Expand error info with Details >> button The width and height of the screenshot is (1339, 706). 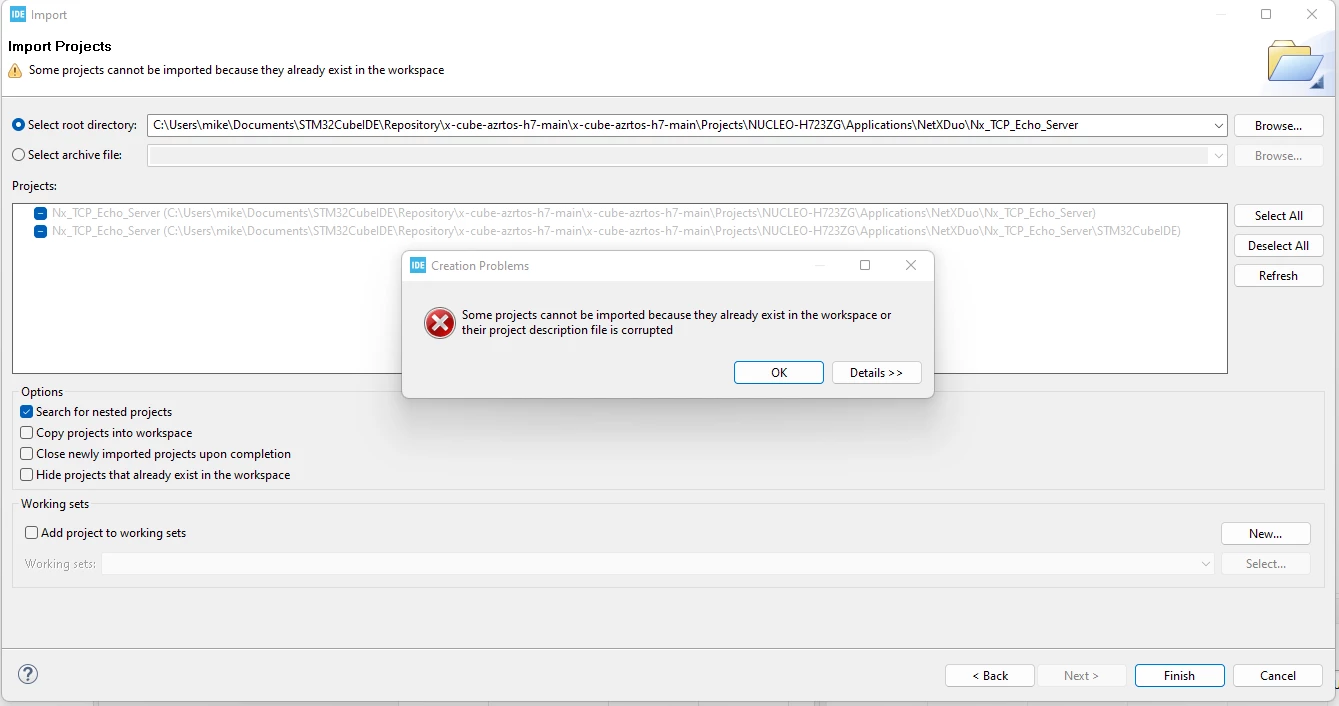(876, 373)
